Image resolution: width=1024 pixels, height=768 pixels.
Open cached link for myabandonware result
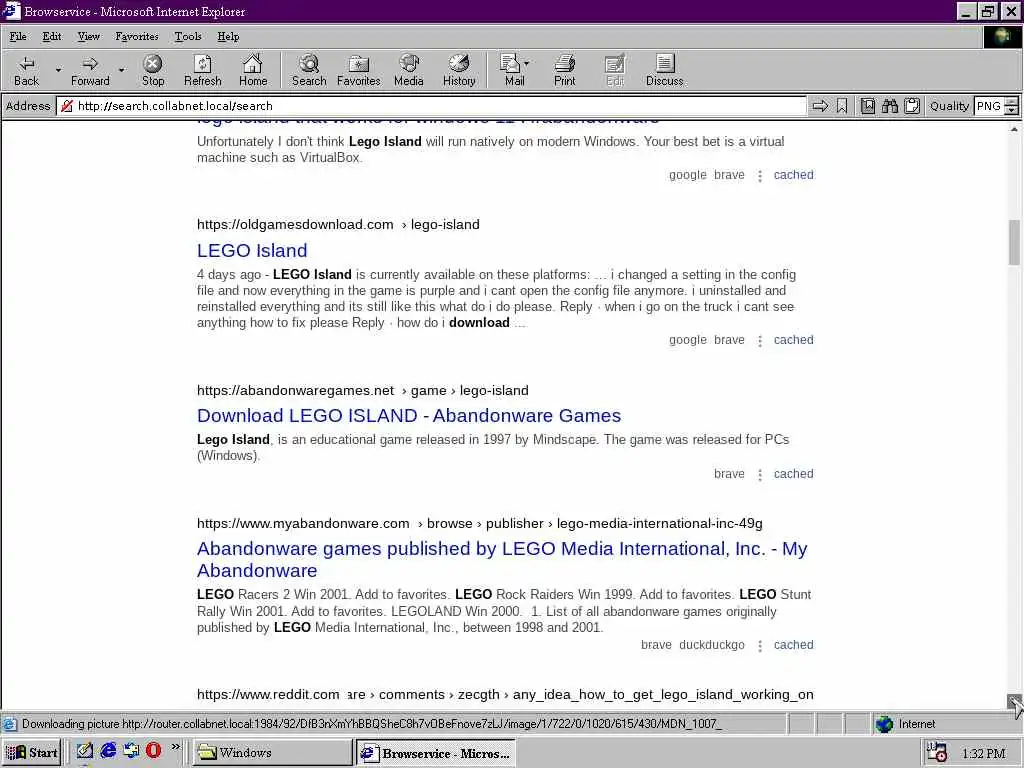click(x=793, y=645)
